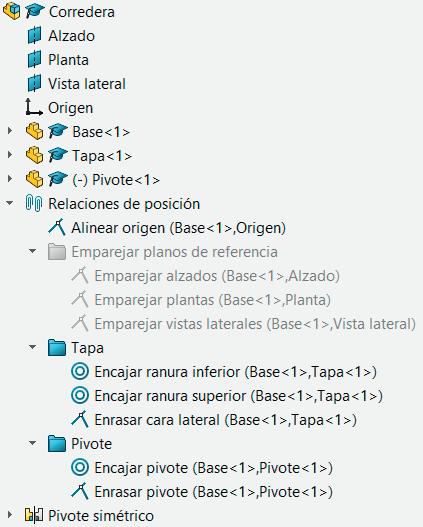This screenshot has width=423, height=527.
Task: Click the Vista lateral plane icon
Action: click(x=34, y=83)
